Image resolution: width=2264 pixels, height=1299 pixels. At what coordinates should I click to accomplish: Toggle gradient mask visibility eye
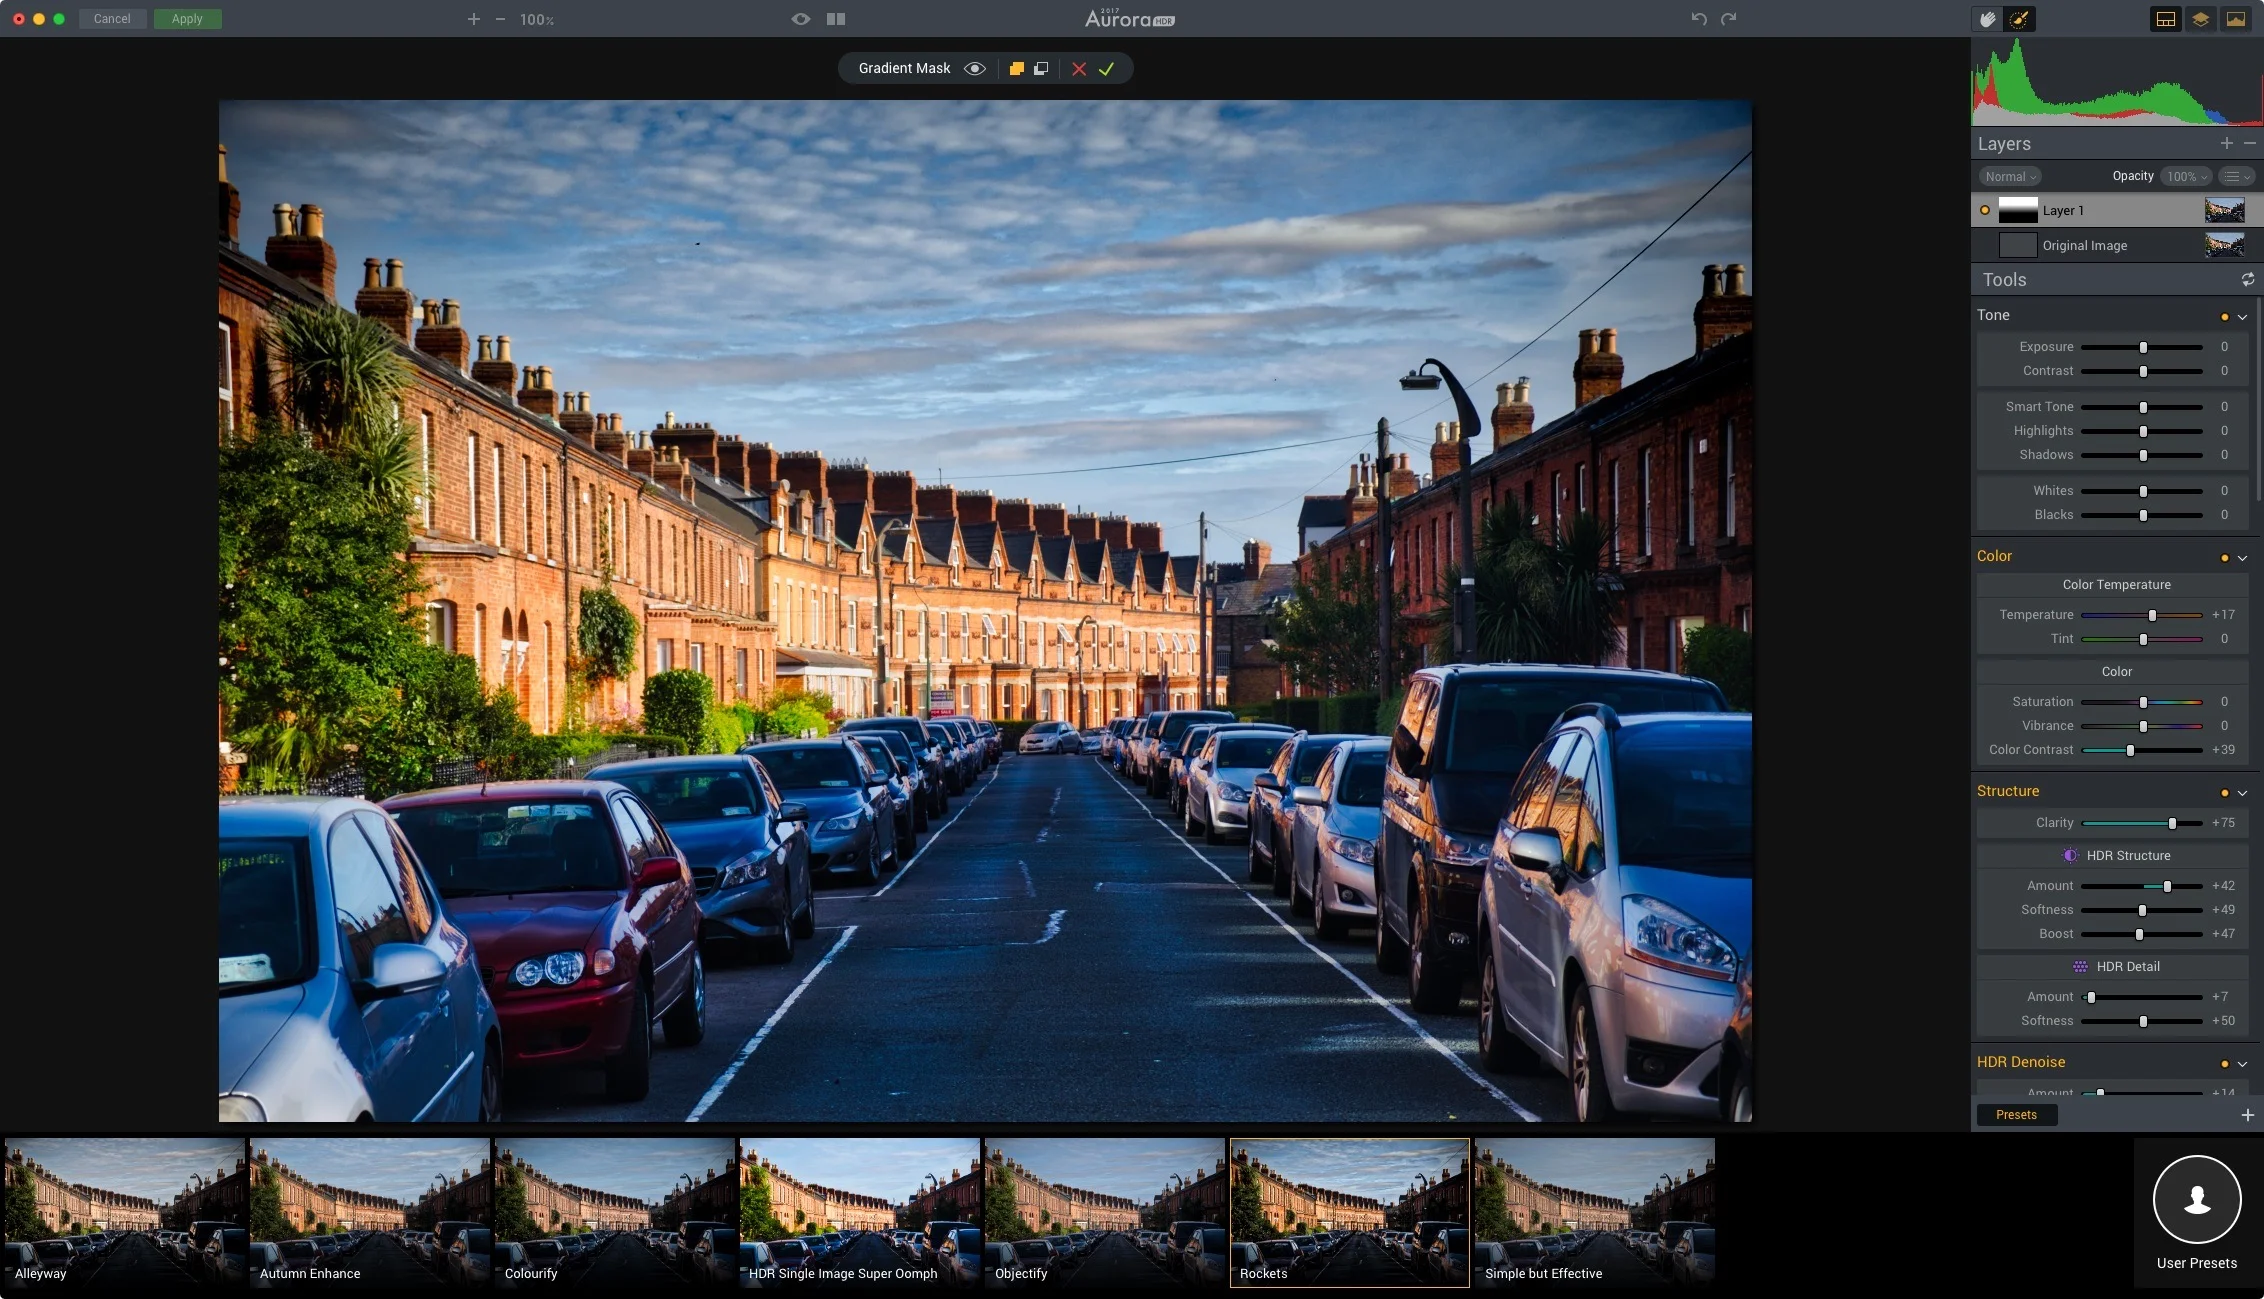click(x=974, y=69)
